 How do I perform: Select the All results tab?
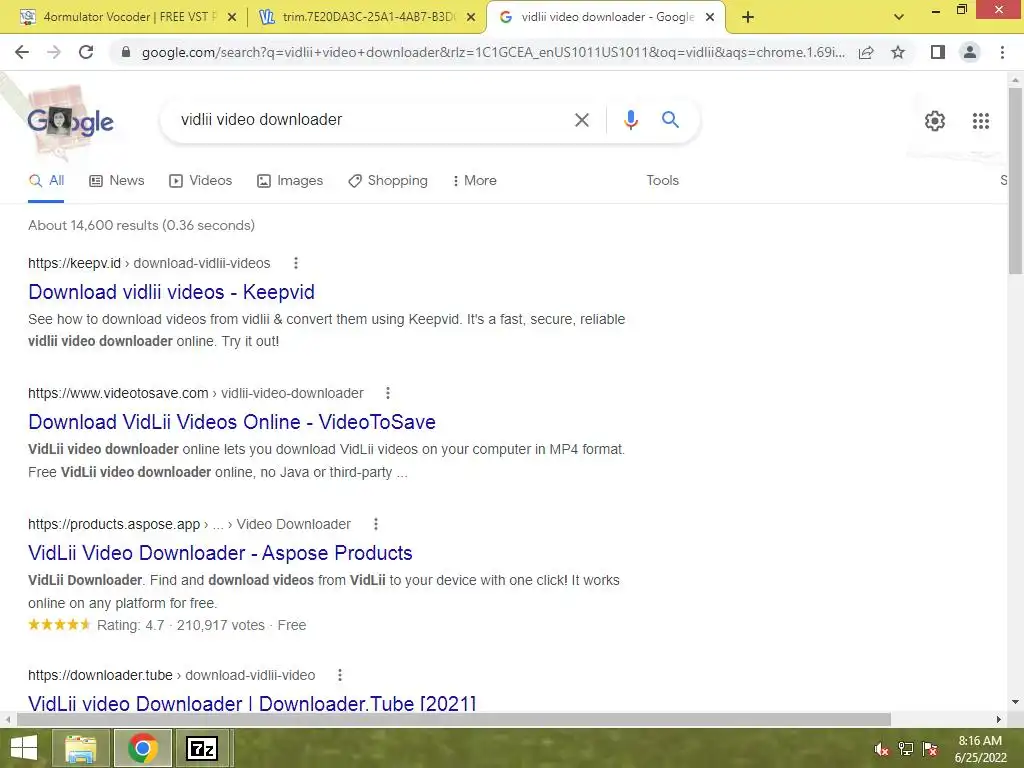tap(46, 181)
